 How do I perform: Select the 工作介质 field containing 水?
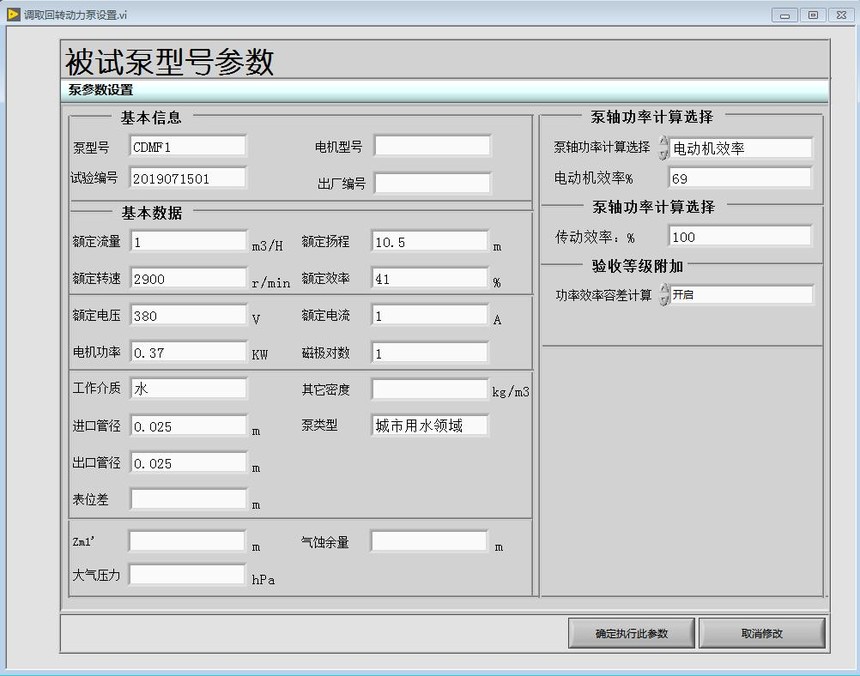point(188,389)
